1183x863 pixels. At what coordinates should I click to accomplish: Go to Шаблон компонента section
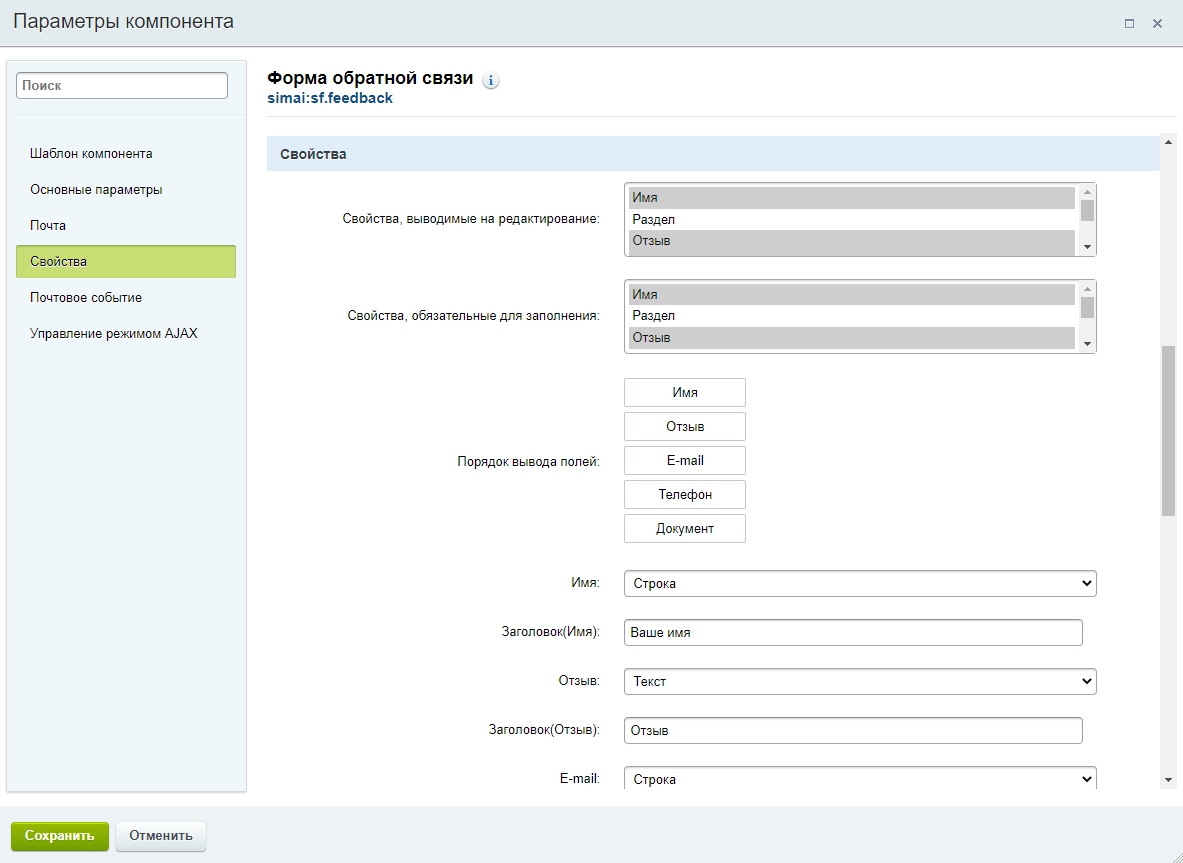click(91, 154)
